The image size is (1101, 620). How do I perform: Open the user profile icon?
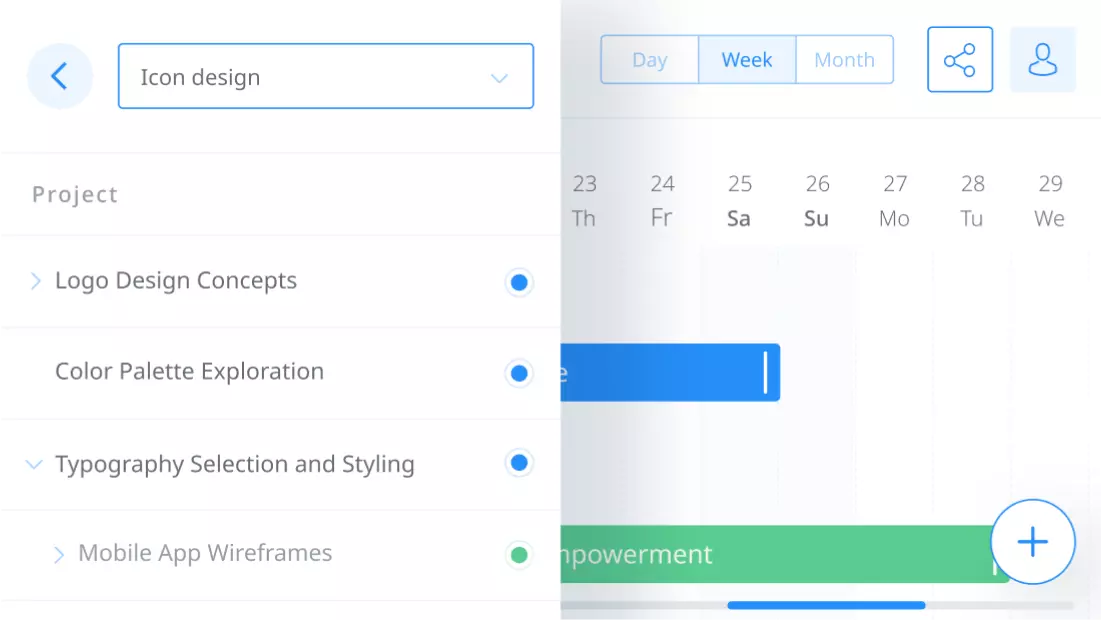point(1043,60)
